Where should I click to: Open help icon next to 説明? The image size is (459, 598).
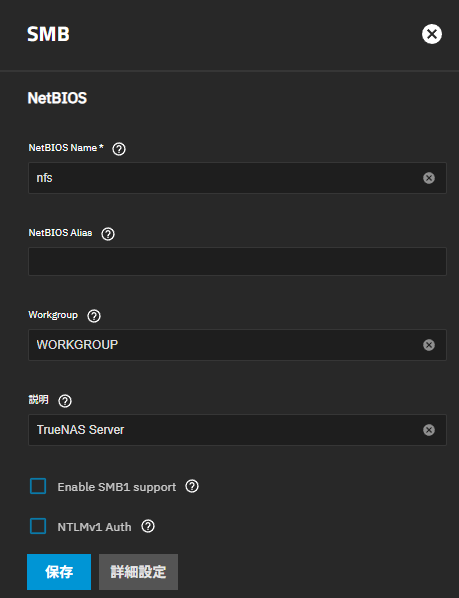pyautogui.click(x=65, y=401)
